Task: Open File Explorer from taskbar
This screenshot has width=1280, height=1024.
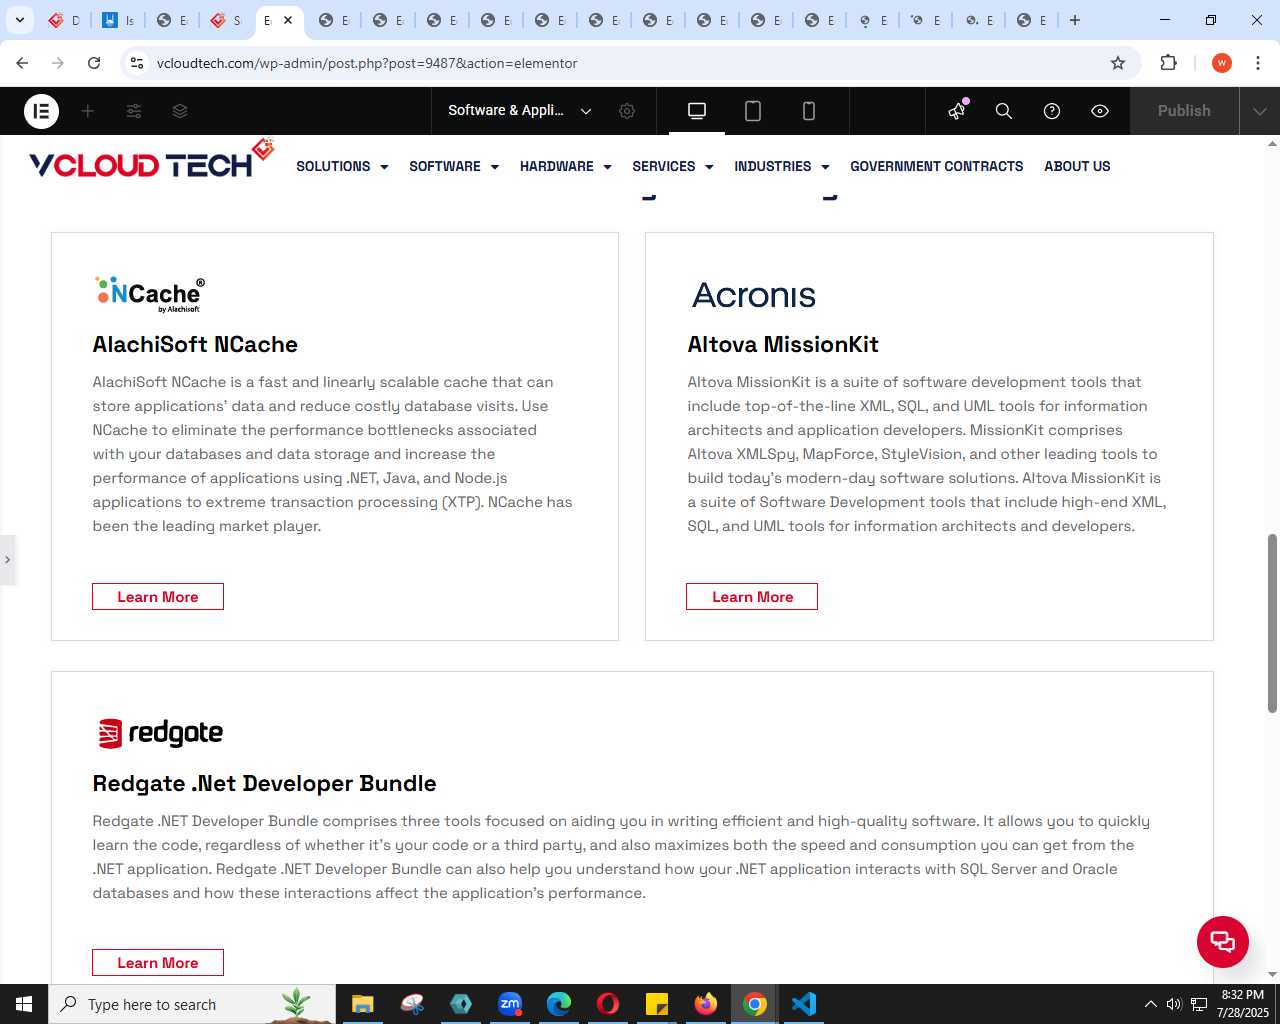Action: click(362, 1004)
